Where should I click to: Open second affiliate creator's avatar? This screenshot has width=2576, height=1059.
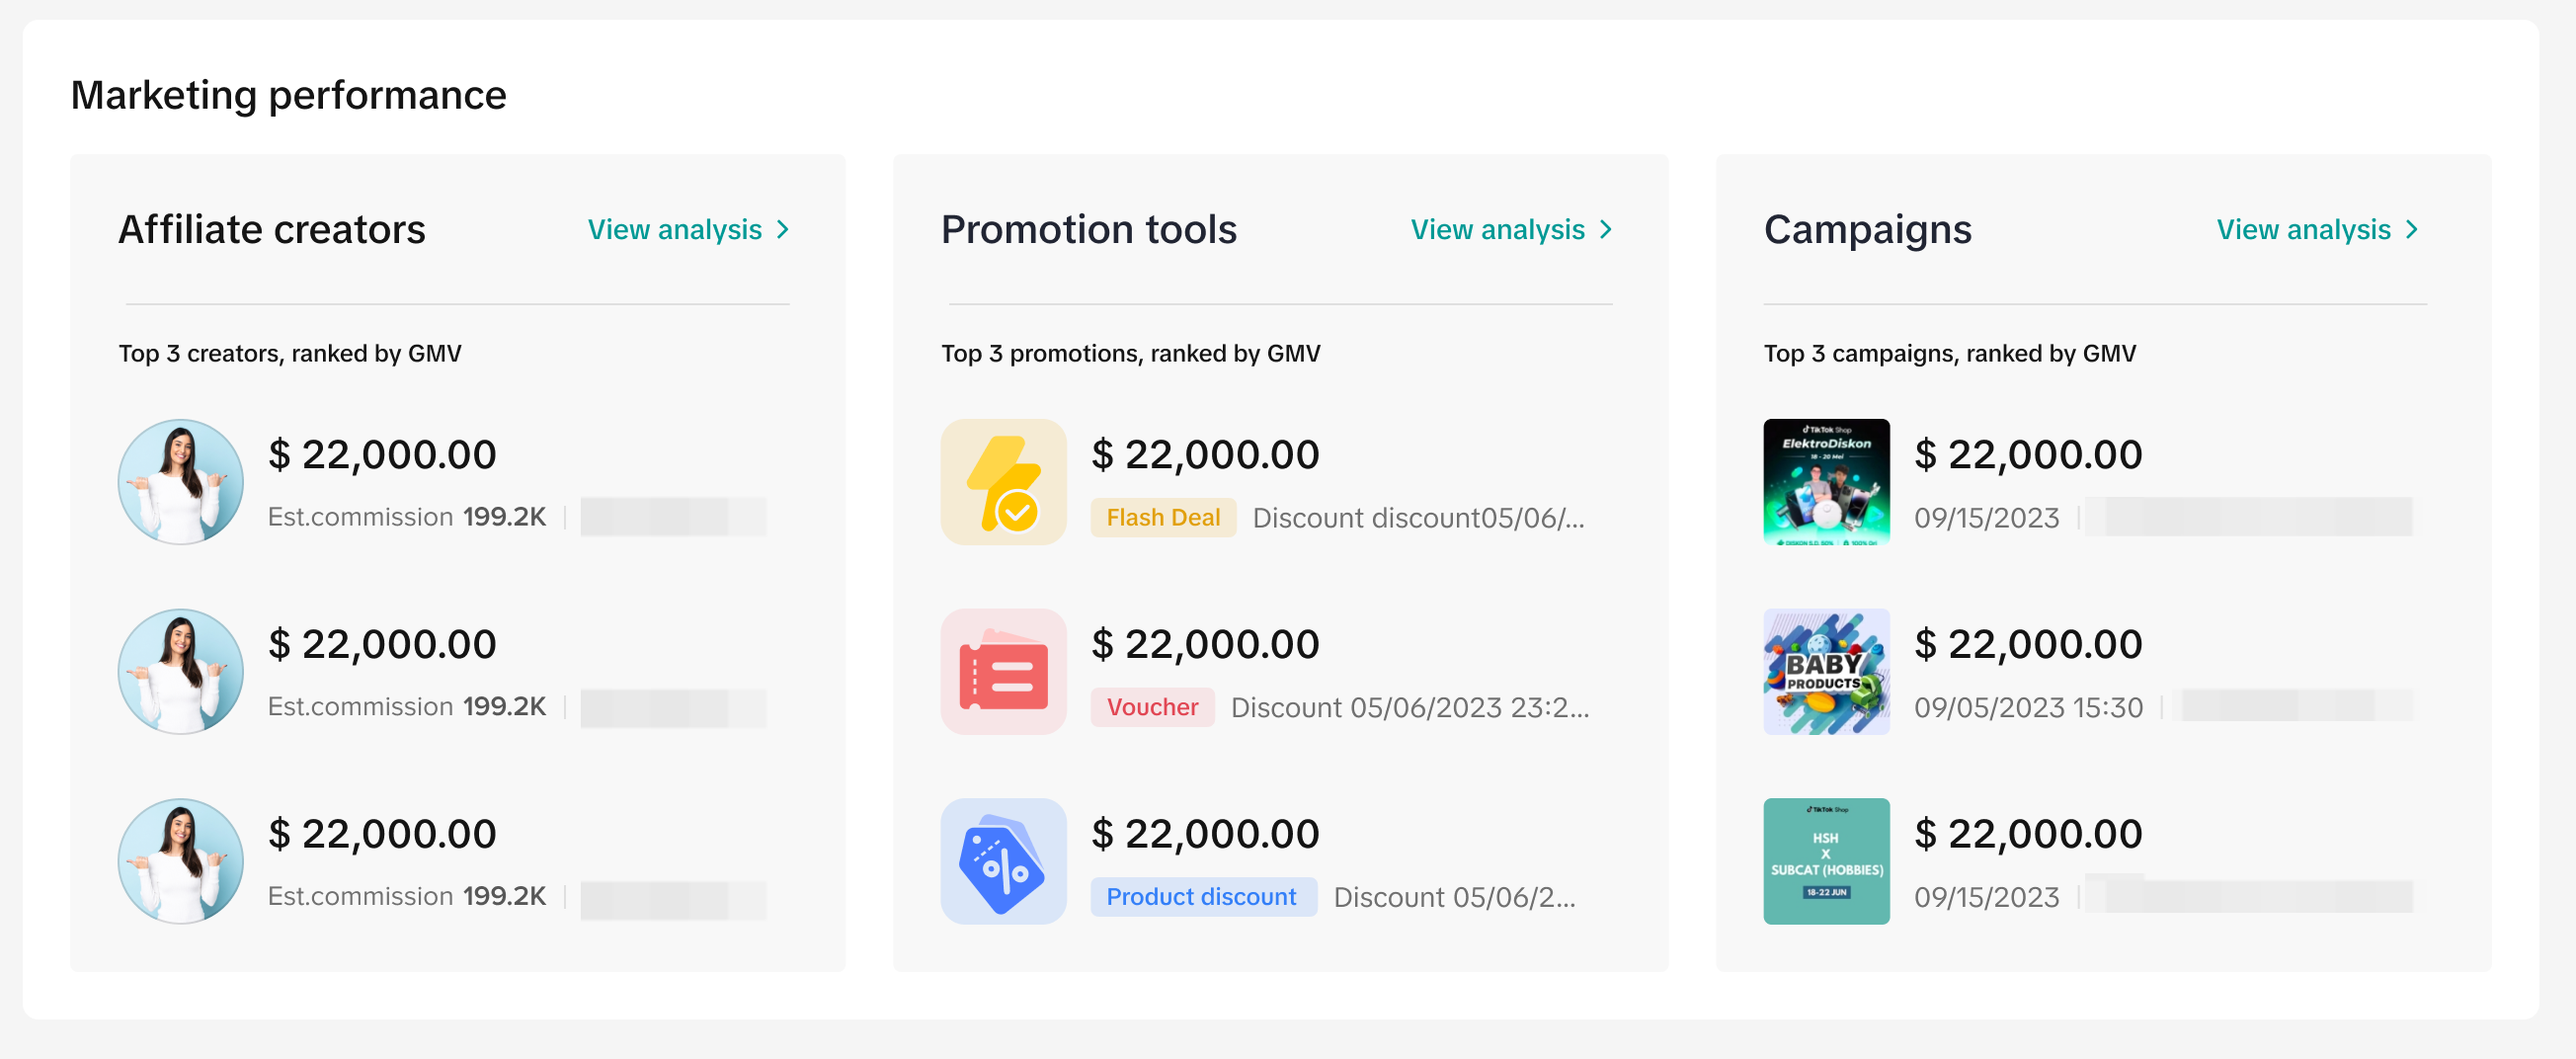click(x=180, y=671)
